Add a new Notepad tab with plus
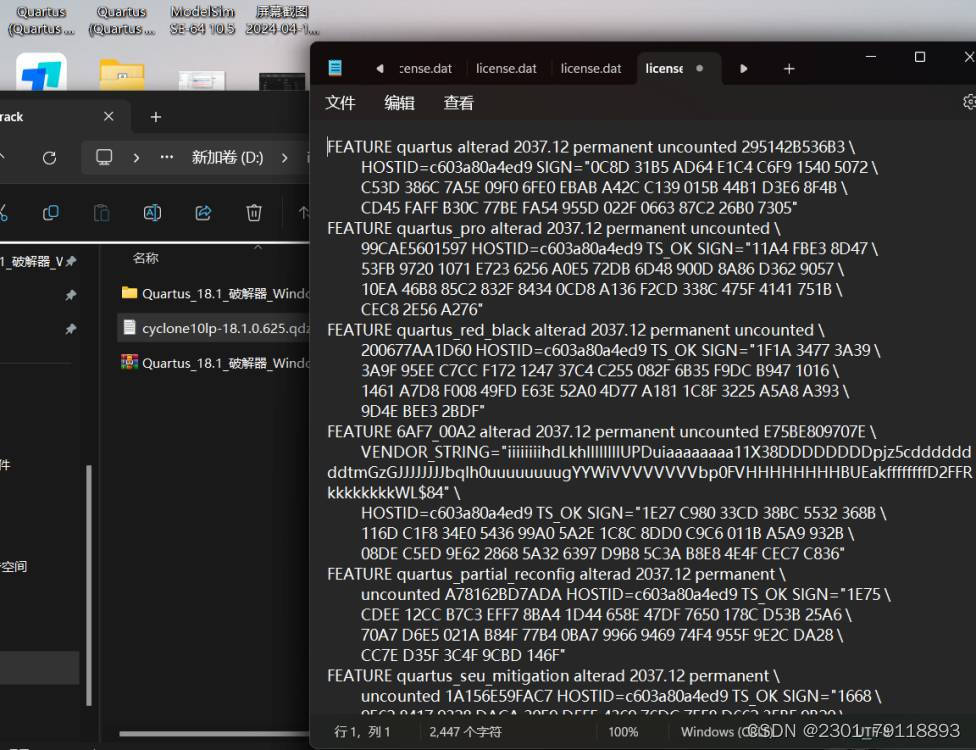The image size is (976, 750). click(789, 68)
